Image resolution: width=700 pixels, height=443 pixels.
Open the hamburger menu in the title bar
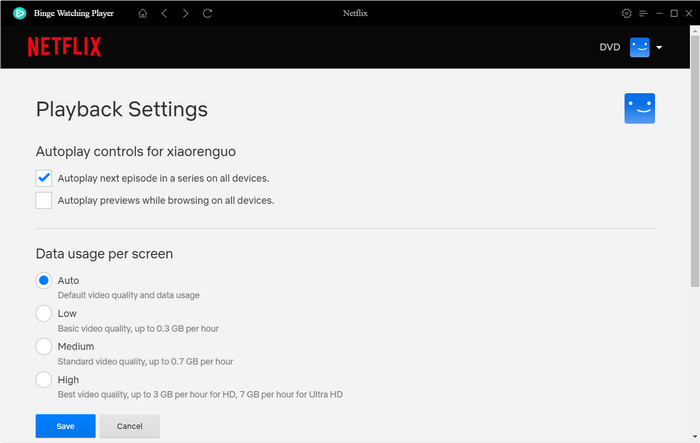pyautogui.click(x=643, y=13)
